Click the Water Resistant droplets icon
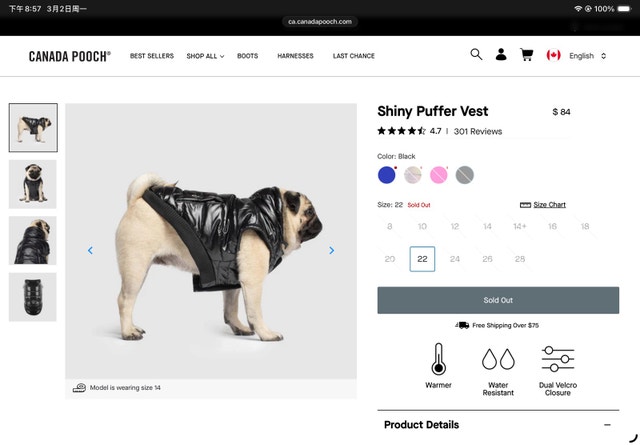The height and width of the screenshot is (445, 640). click(x=498, y=359)
